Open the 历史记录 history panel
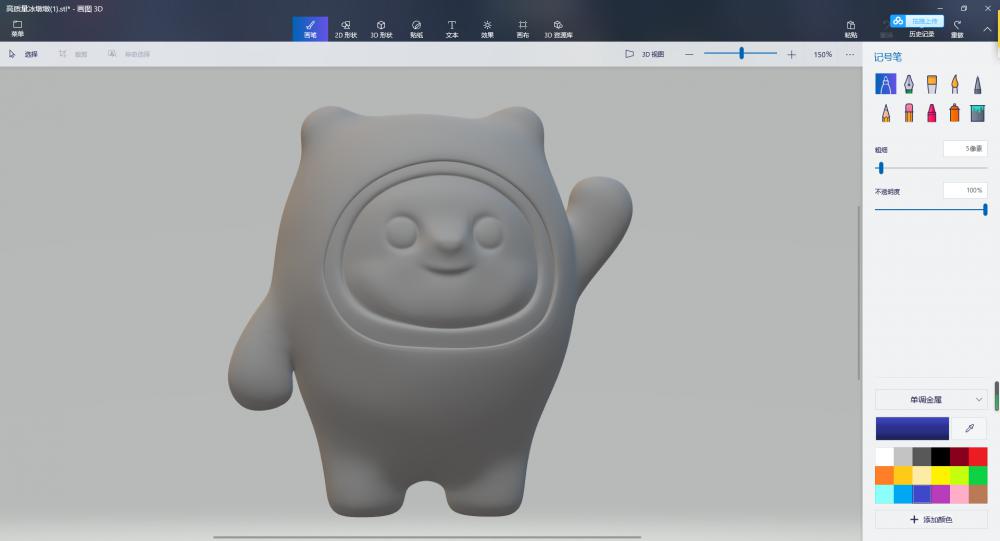Viewport: 1000px width, 541px height. point(922,34)
